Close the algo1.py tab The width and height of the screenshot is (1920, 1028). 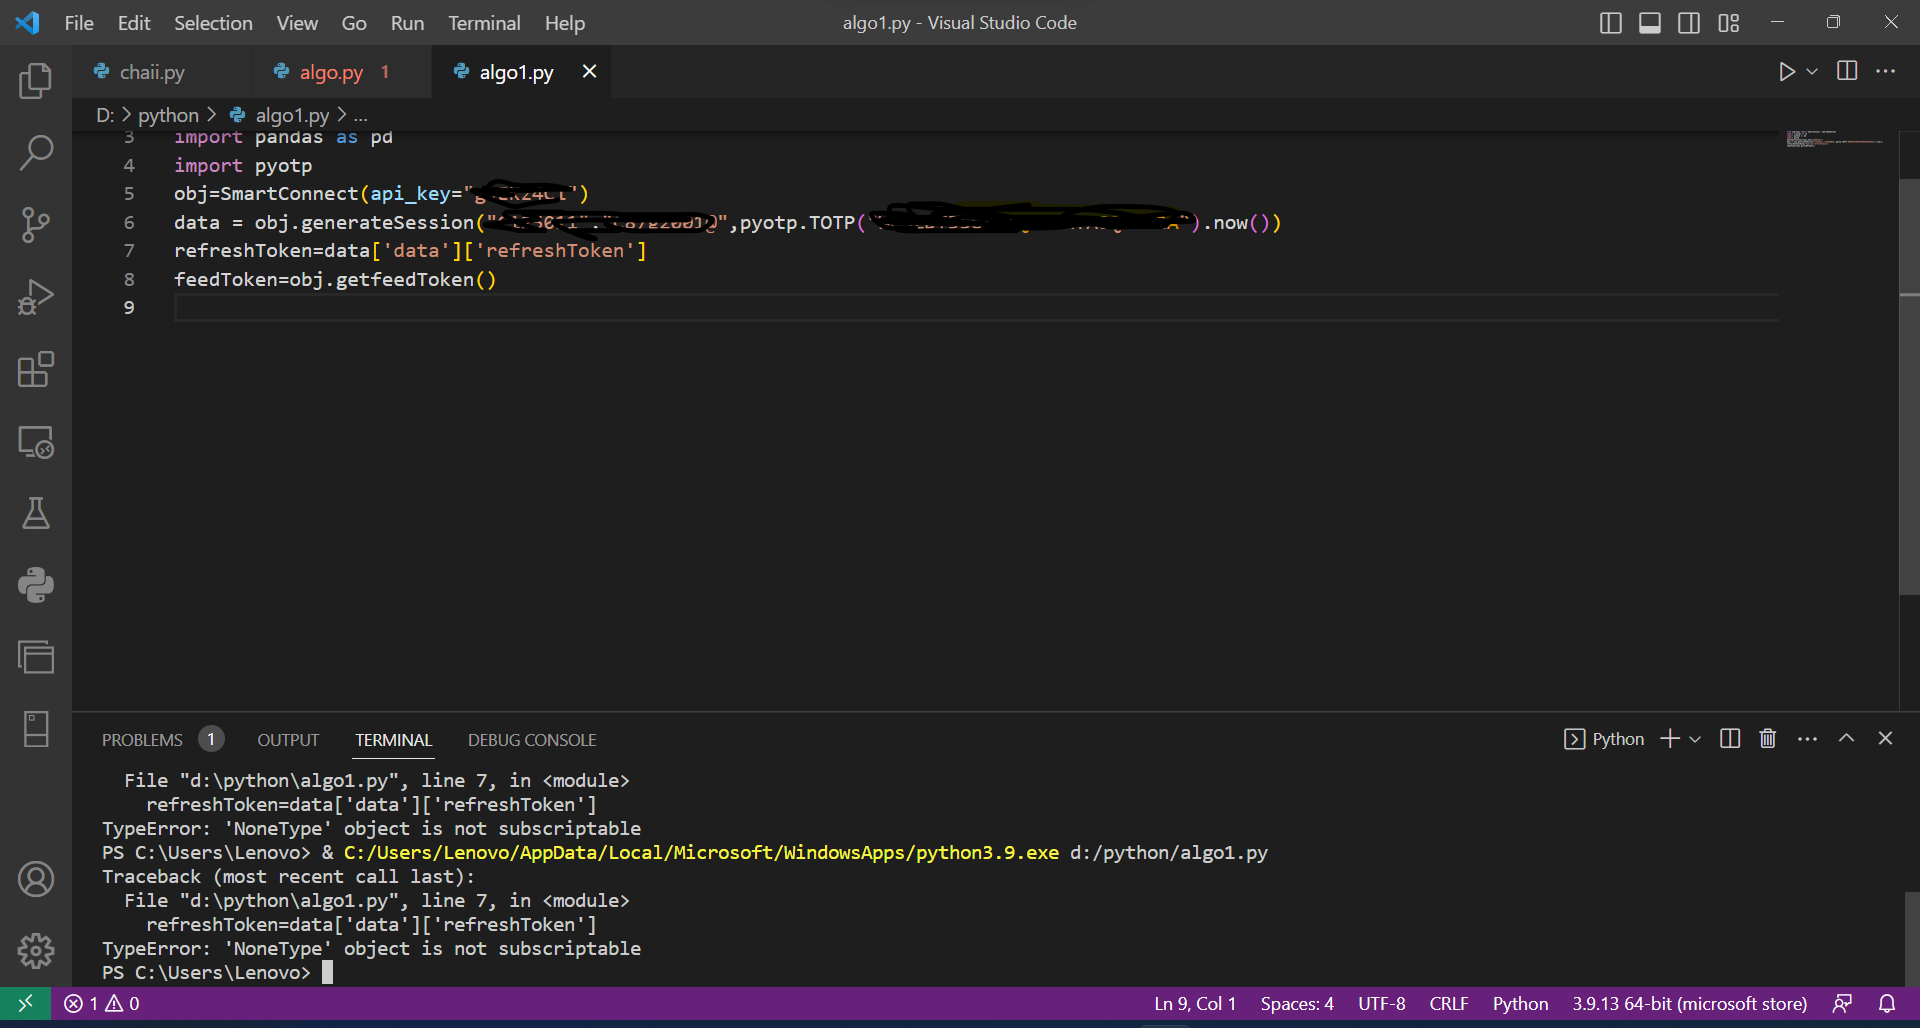589,71
